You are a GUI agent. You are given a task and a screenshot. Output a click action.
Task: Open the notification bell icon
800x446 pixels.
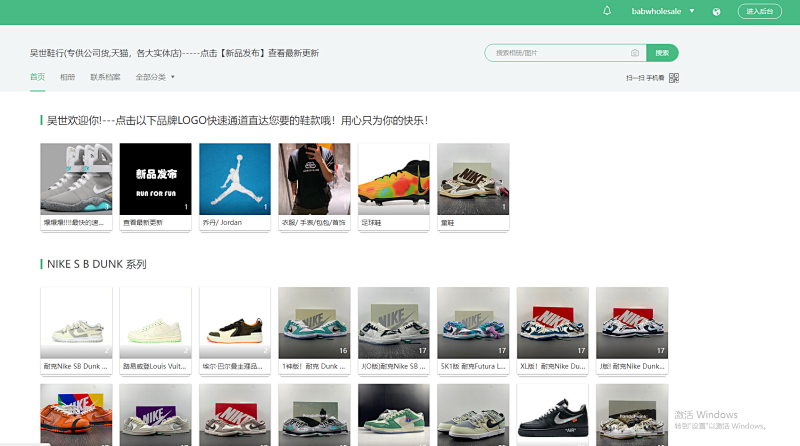click(607, 11)
